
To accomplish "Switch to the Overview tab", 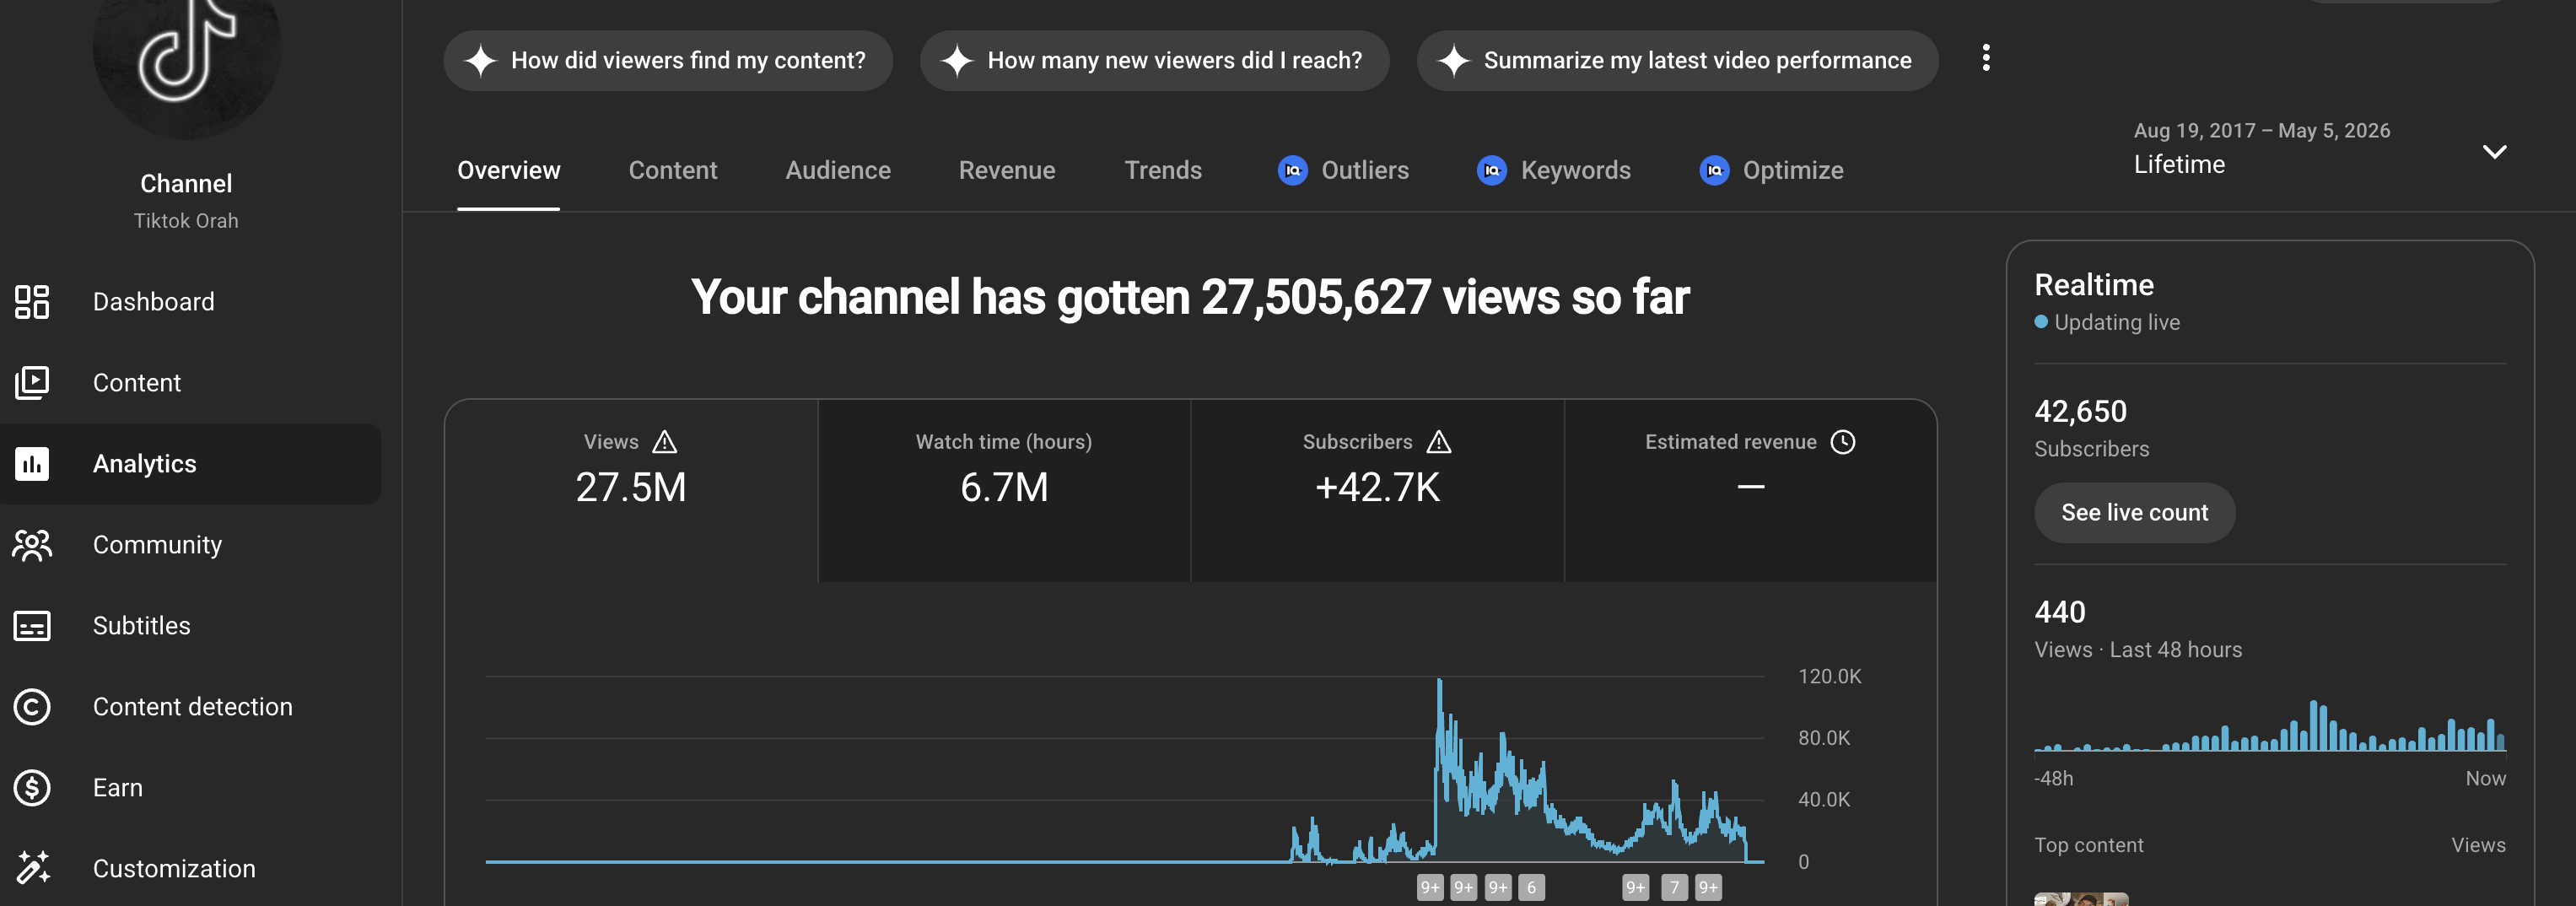I will (508, 170).
